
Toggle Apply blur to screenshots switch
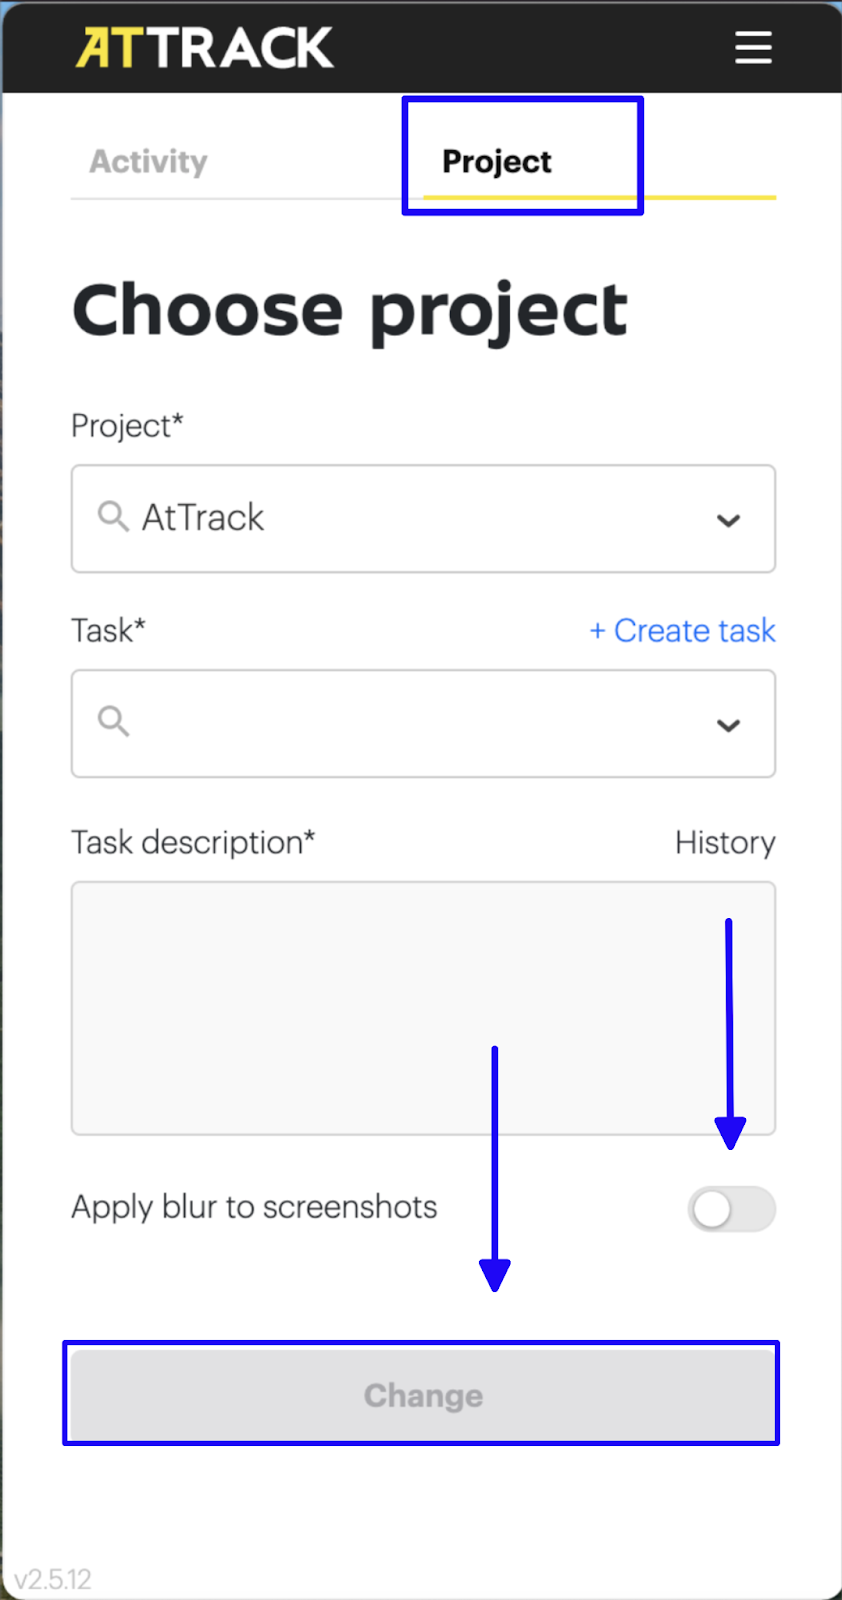tap(731, 1209)
